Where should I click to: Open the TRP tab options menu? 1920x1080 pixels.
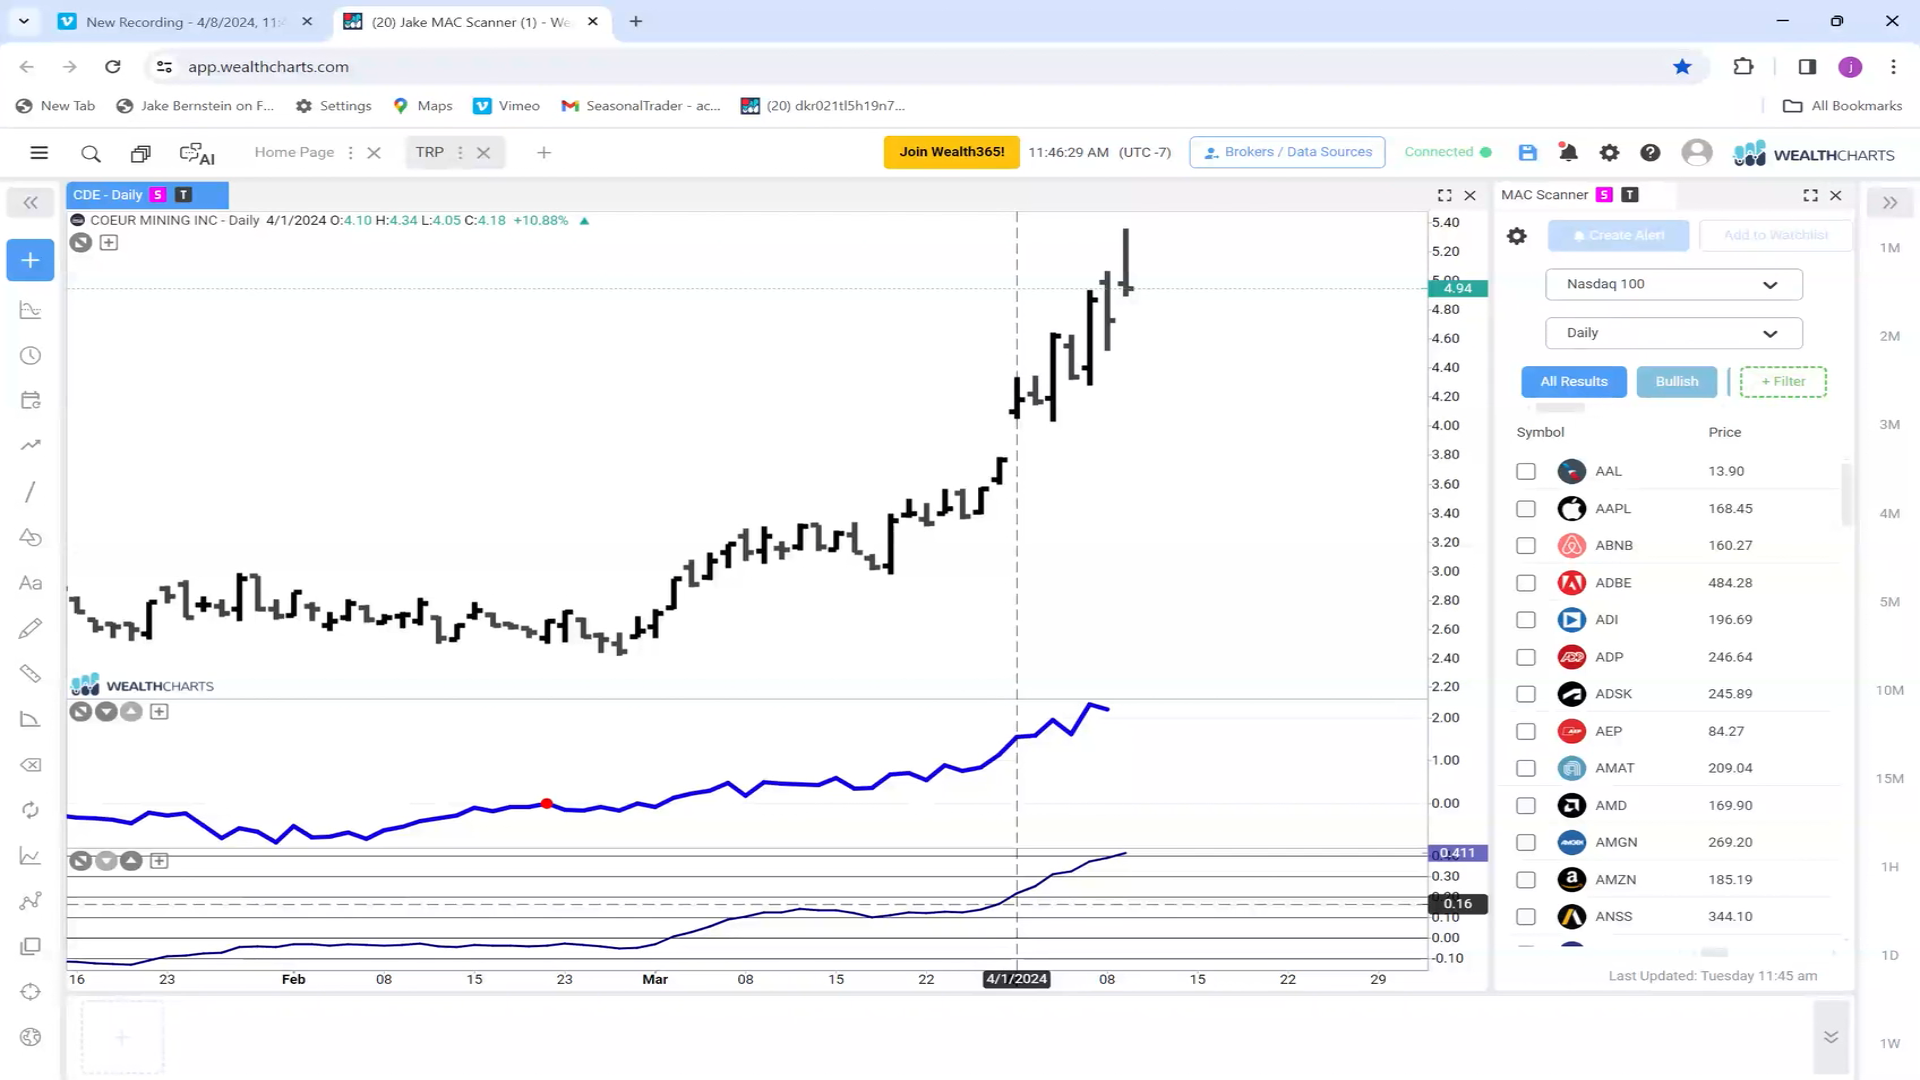460,153
